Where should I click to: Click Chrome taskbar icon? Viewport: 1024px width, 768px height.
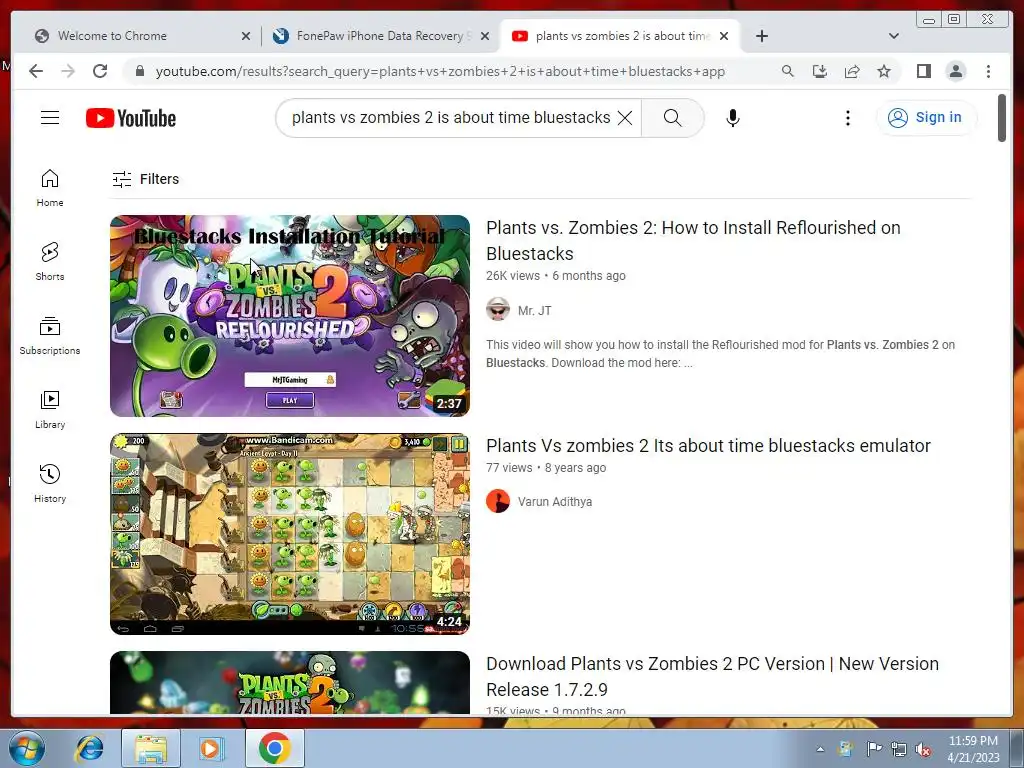(274, 748)
